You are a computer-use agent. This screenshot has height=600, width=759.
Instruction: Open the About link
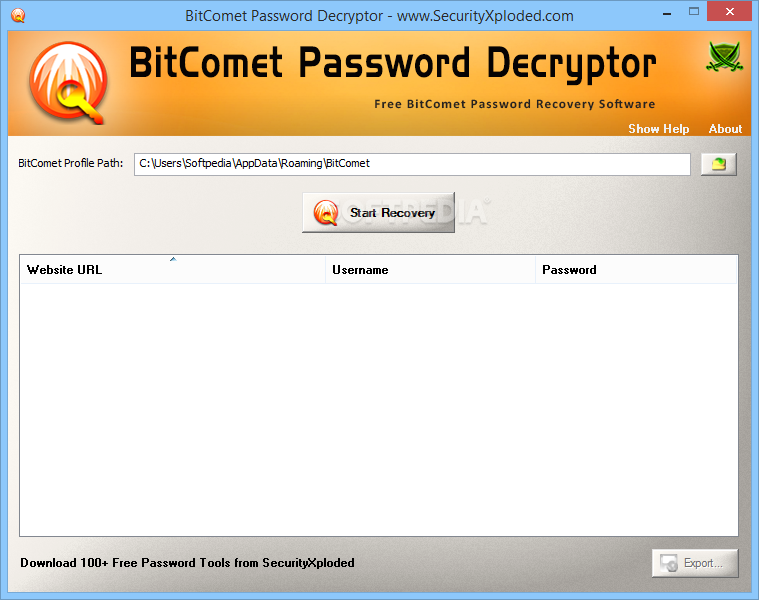point(725,129)
